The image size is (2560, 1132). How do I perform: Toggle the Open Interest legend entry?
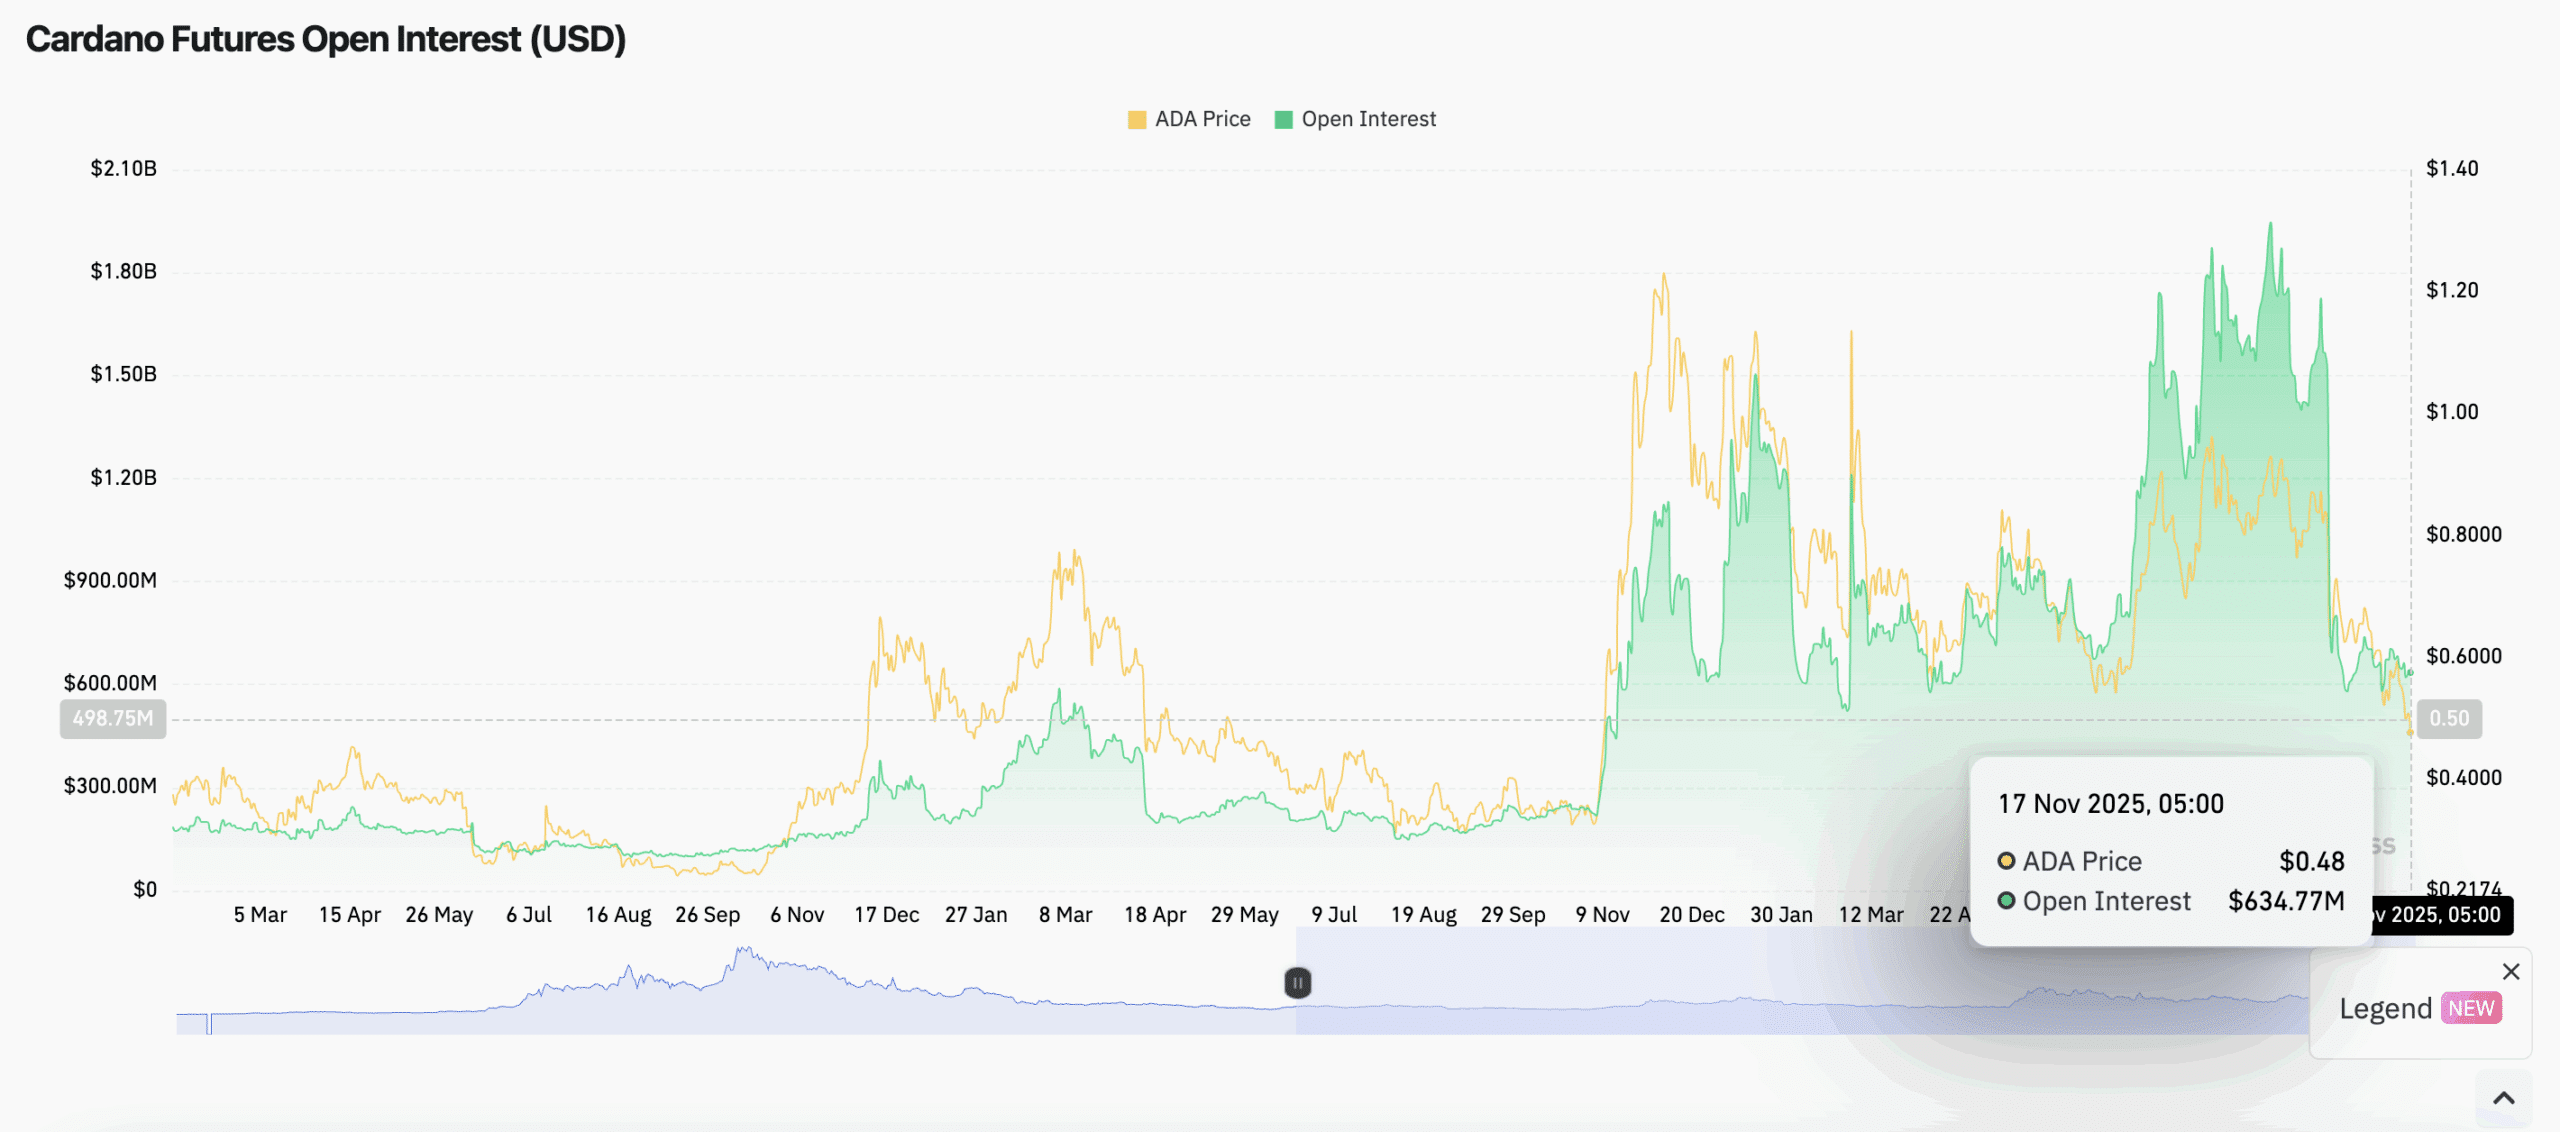pyautogui.click(x=1367, y=118)
